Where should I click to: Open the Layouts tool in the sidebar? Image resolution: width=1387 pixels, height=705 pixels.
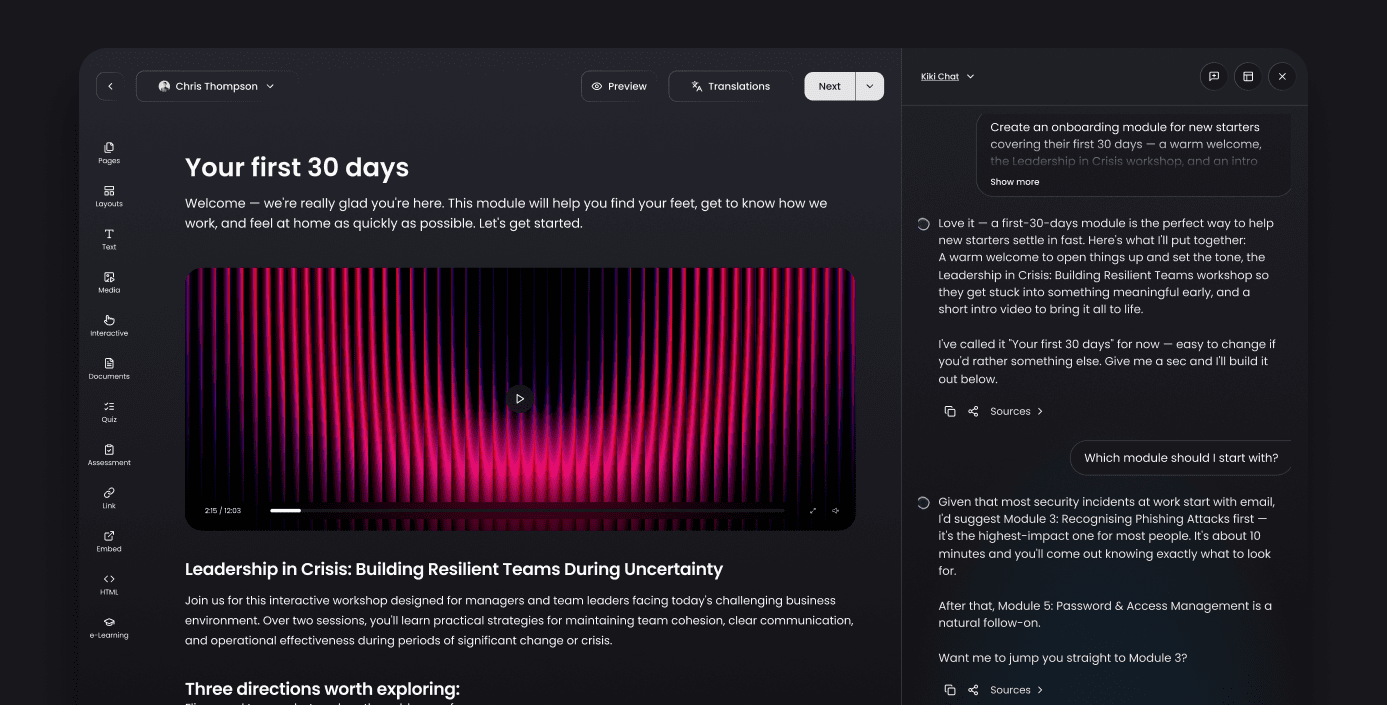point(109,195)
